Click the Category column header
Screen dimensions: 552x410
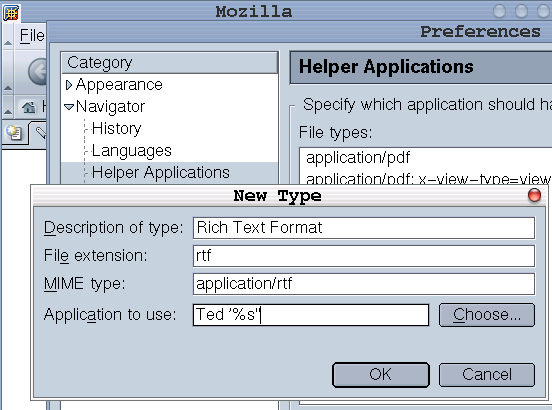pyautogui.click(x=170, y=63)
